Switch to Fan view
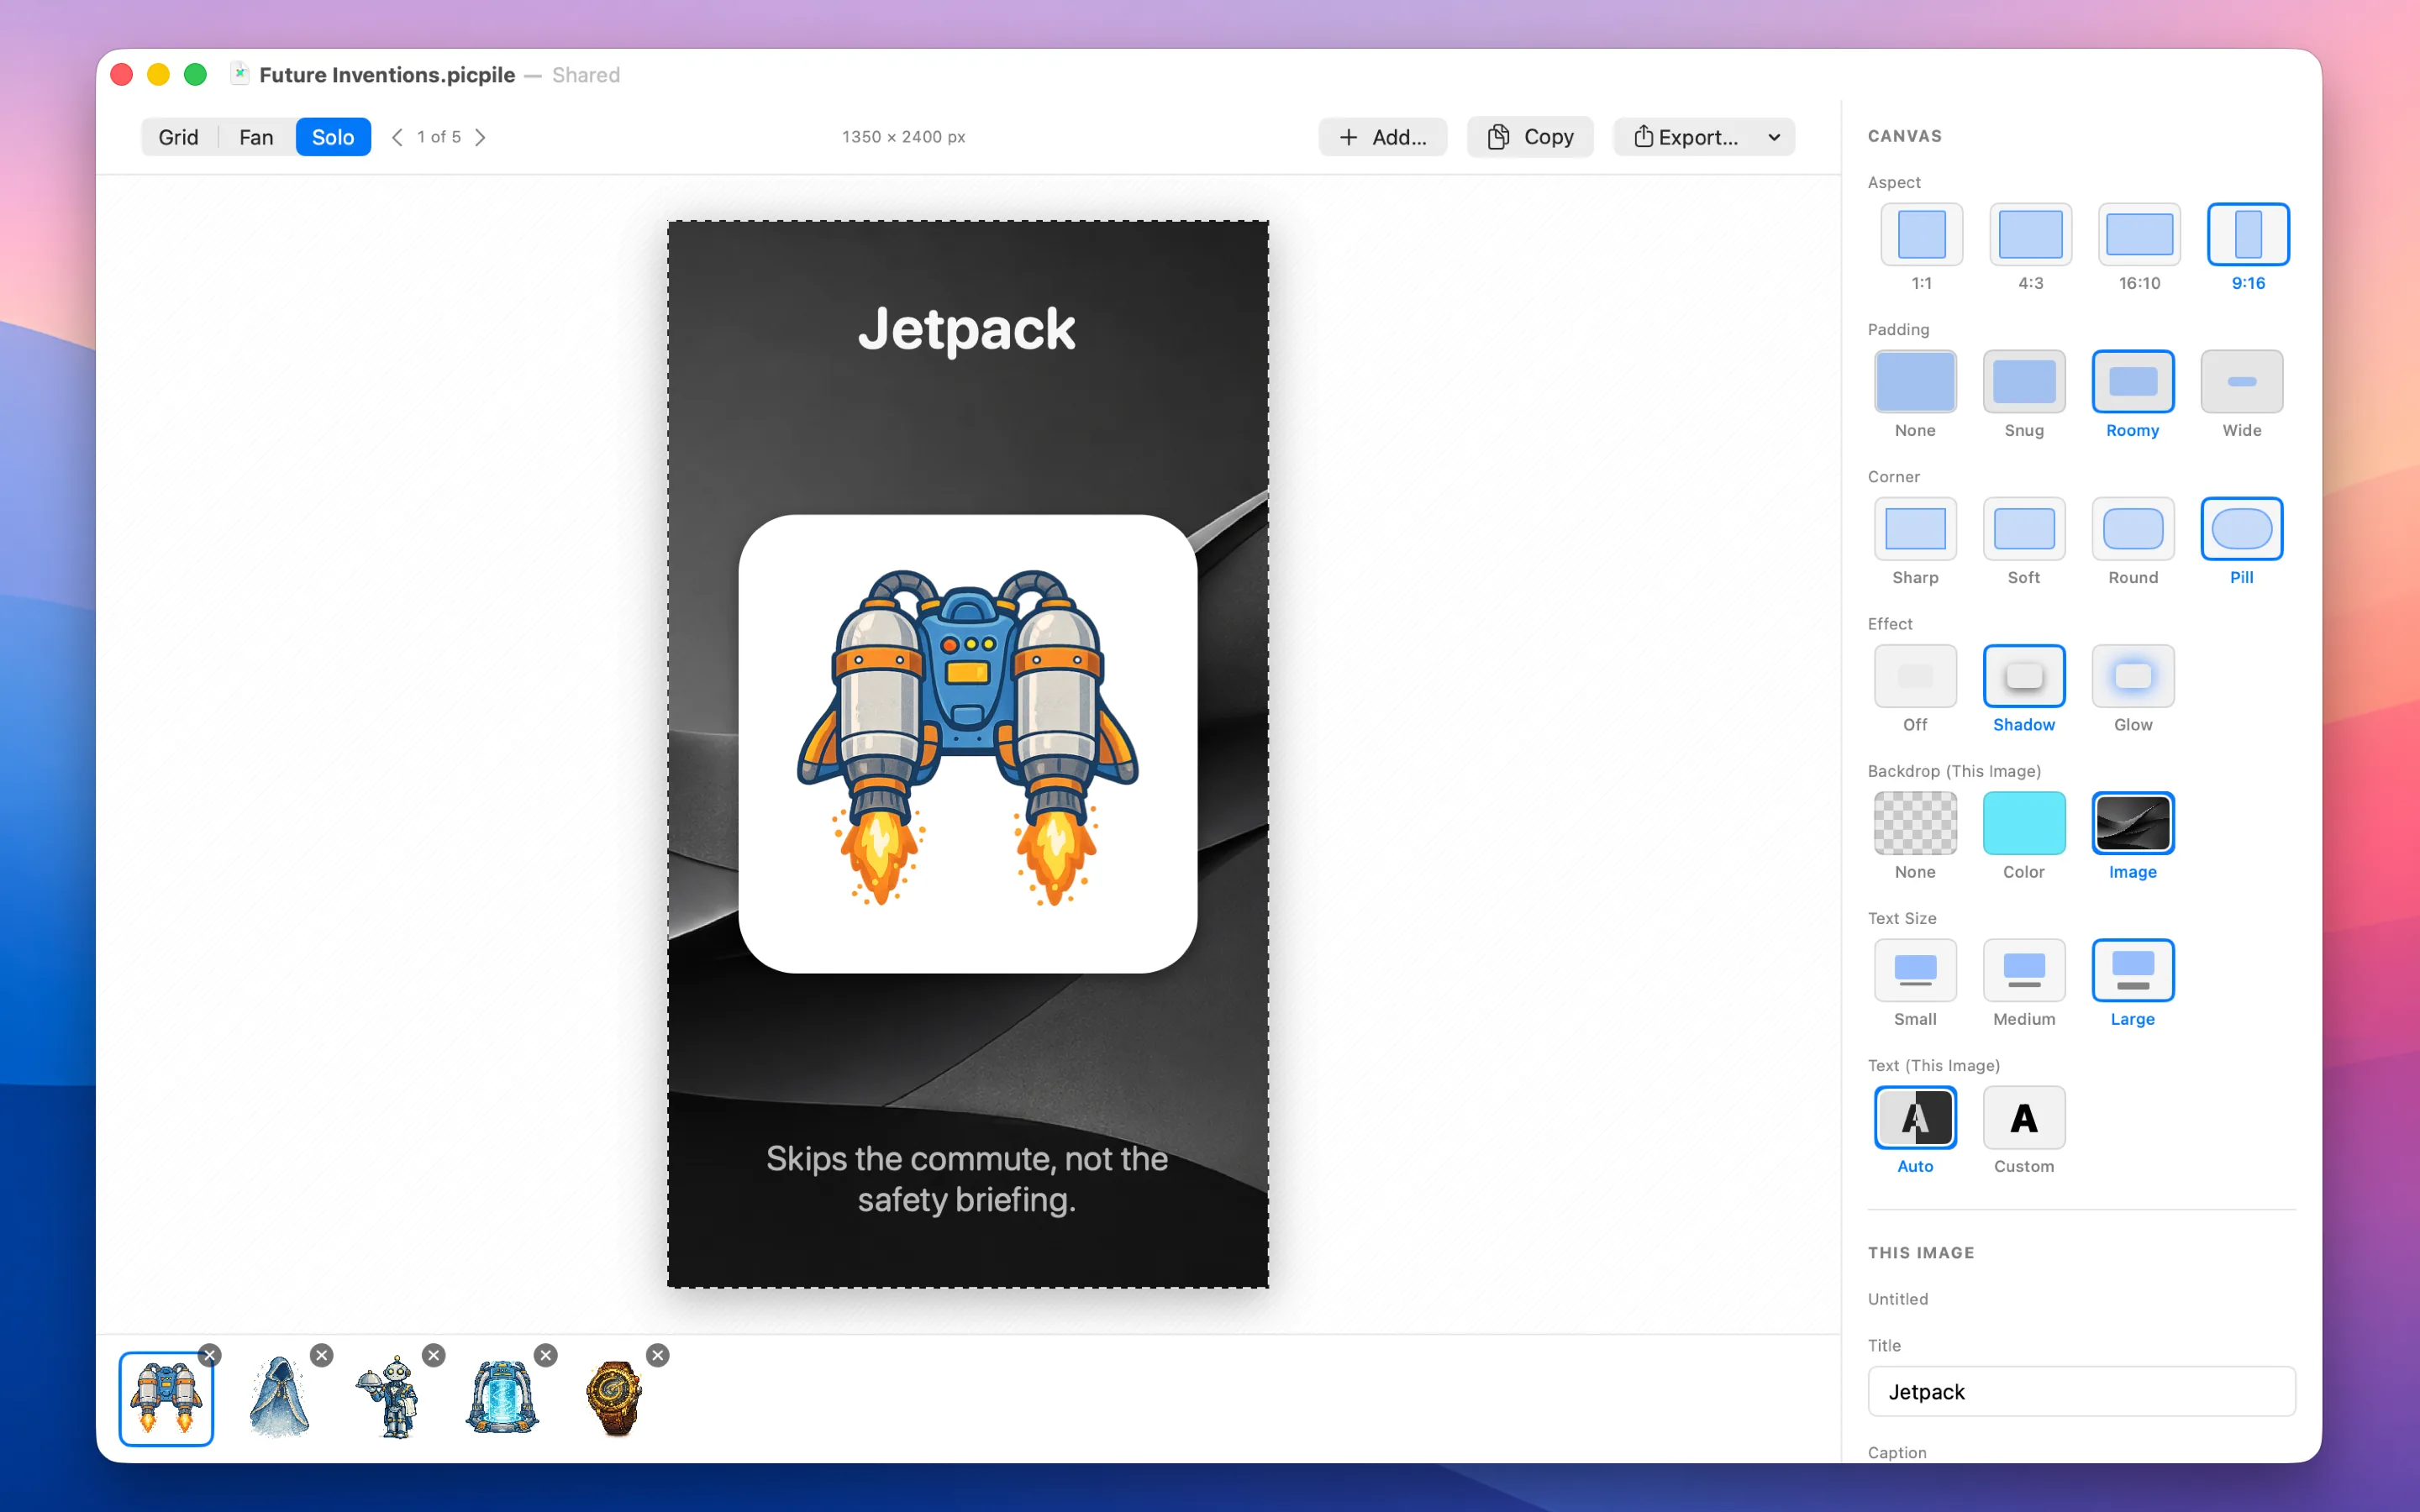 tap(256, 137)
